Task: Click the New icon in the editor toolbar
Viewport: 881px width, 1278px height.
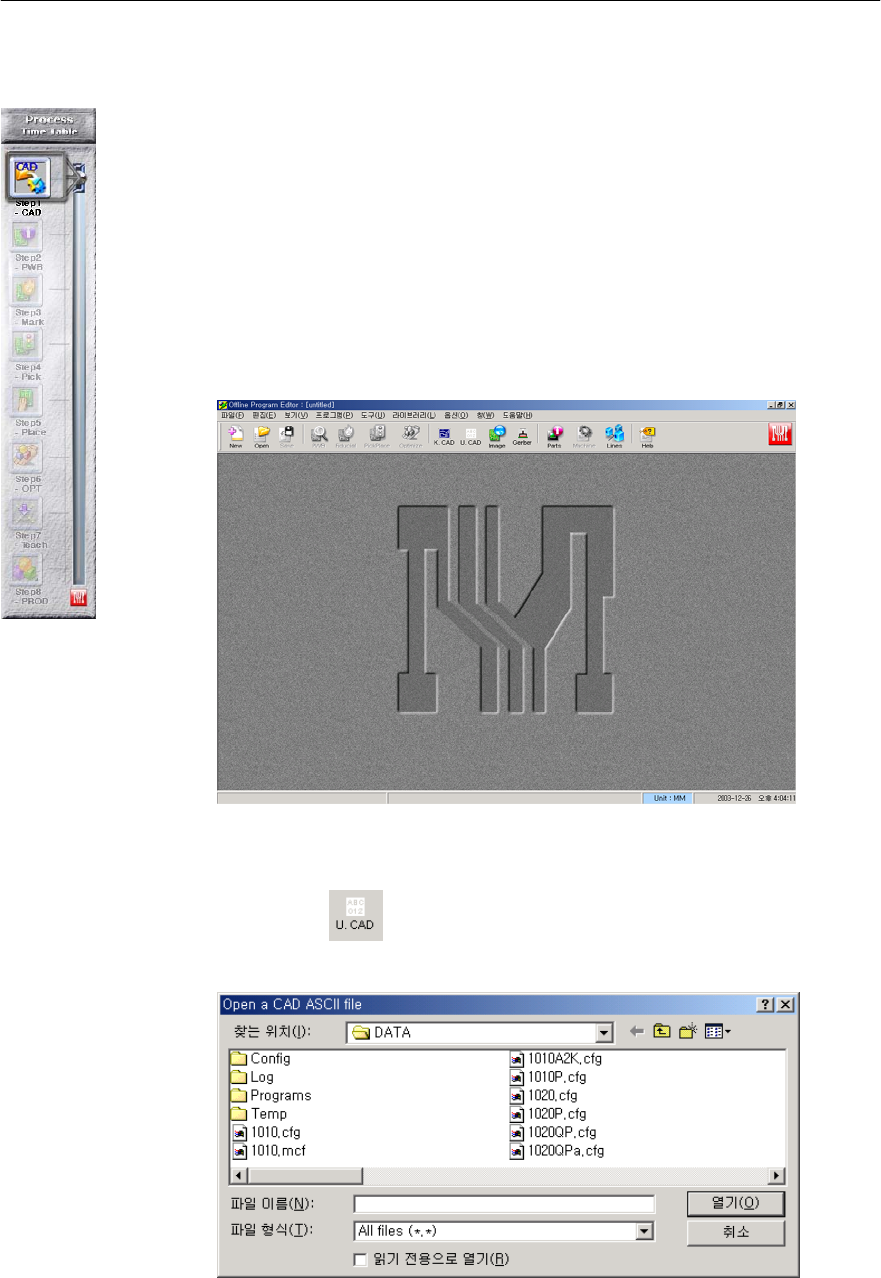Action: 236,437
